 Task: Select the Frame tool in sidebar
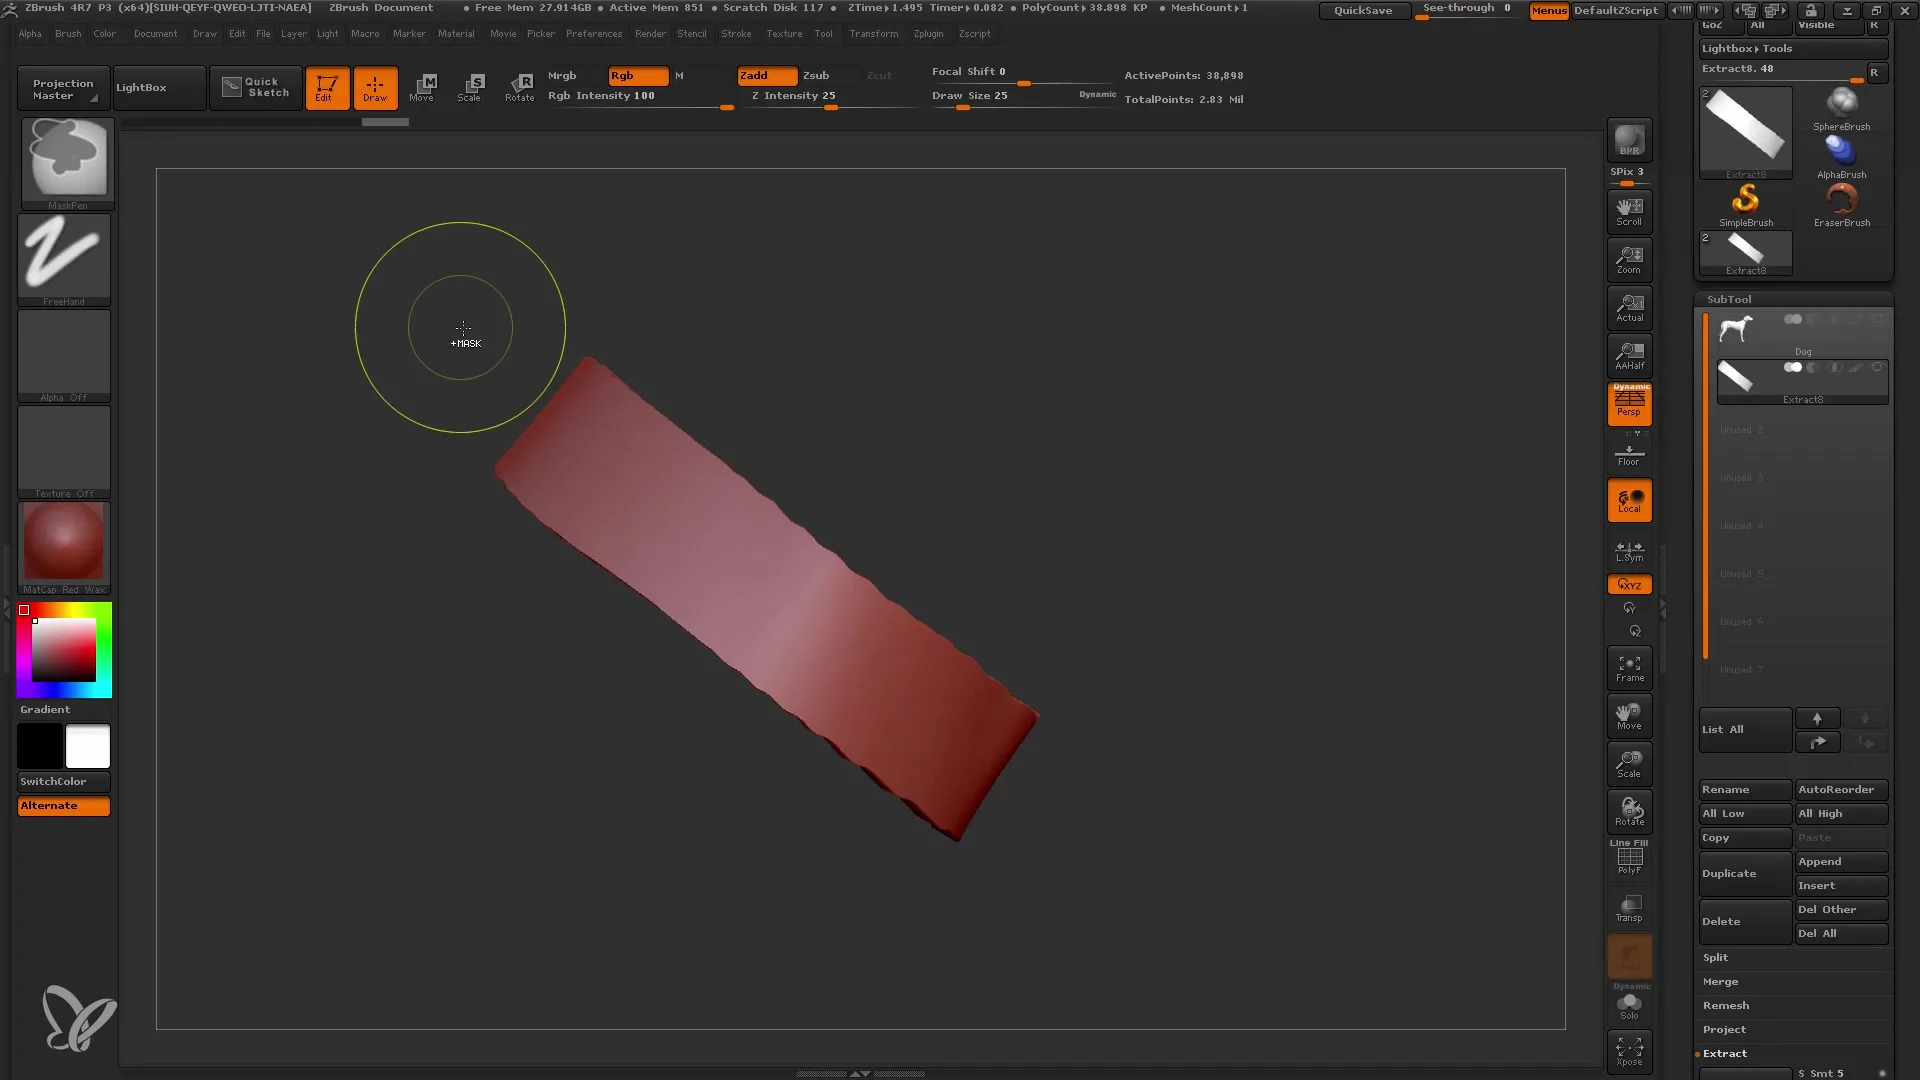(1629, 669)
